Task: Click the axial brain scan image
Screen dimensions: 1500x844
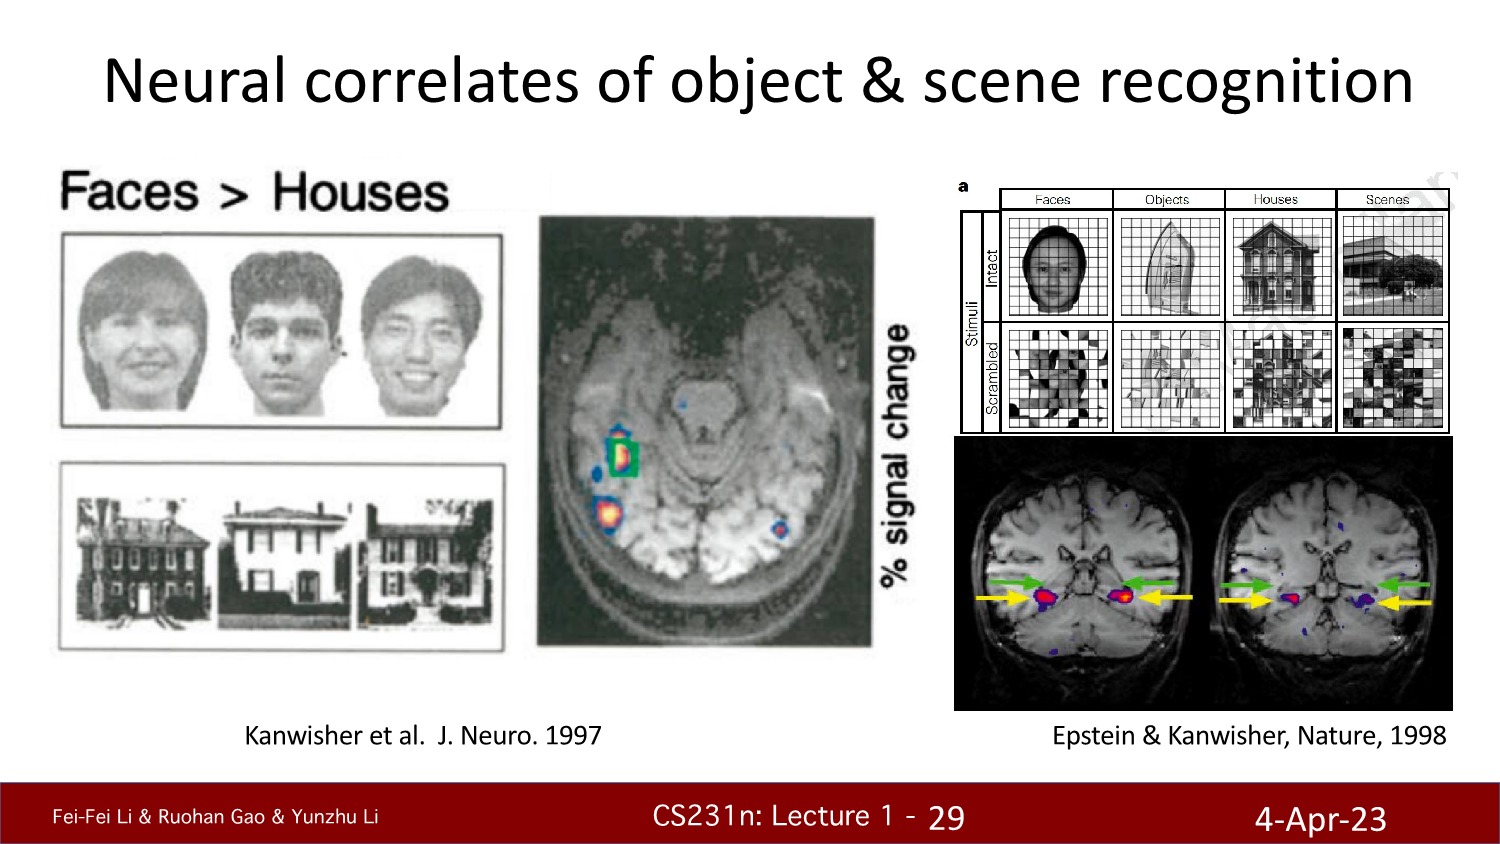Action: [x=705, y=431]
